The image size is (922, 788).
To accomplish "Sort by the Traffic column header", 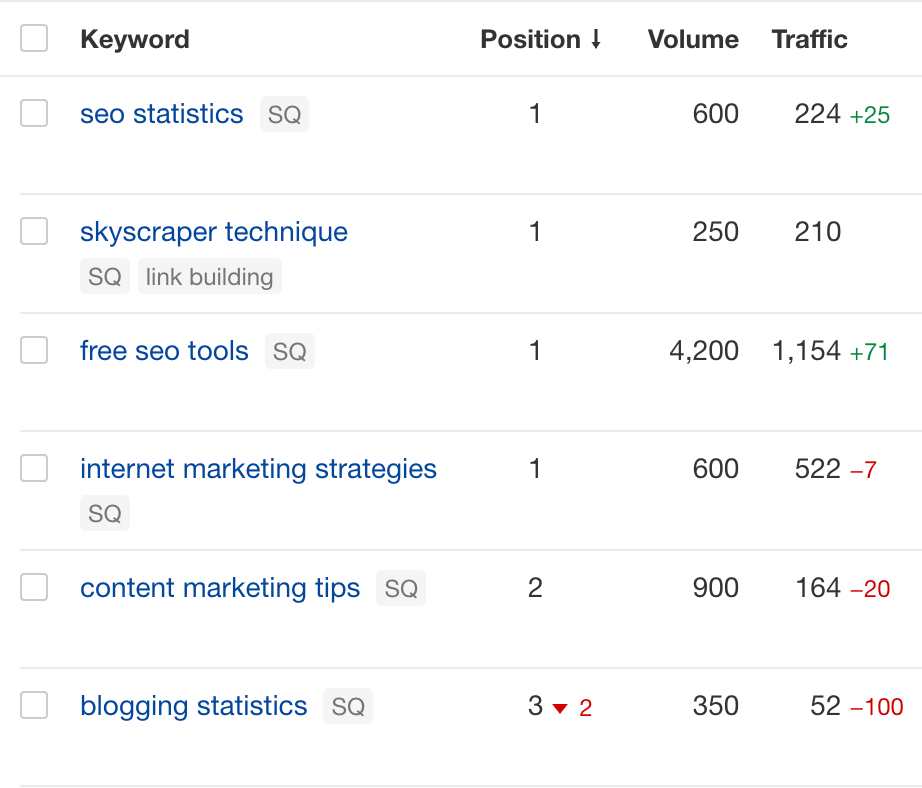I will [x=809, y=39].
